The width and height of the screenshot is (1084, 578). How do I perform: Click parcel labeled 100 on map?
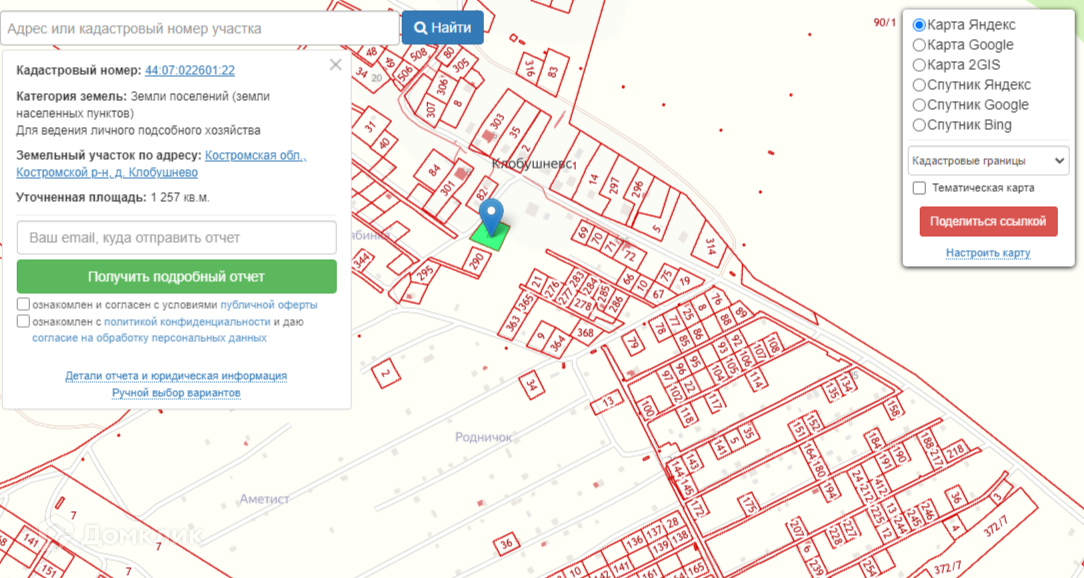[x=647, y=407]
